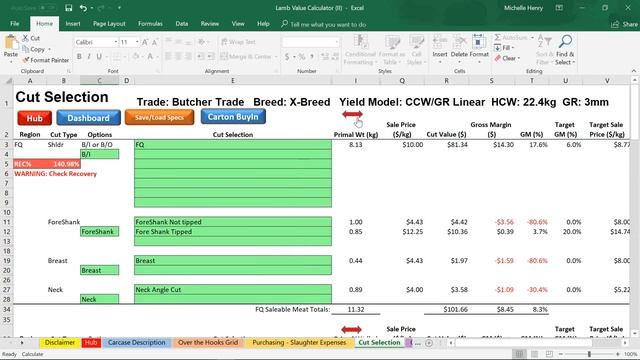
Task: Open the B/I option dropdown cell
Action: click(x=100, y=154)
